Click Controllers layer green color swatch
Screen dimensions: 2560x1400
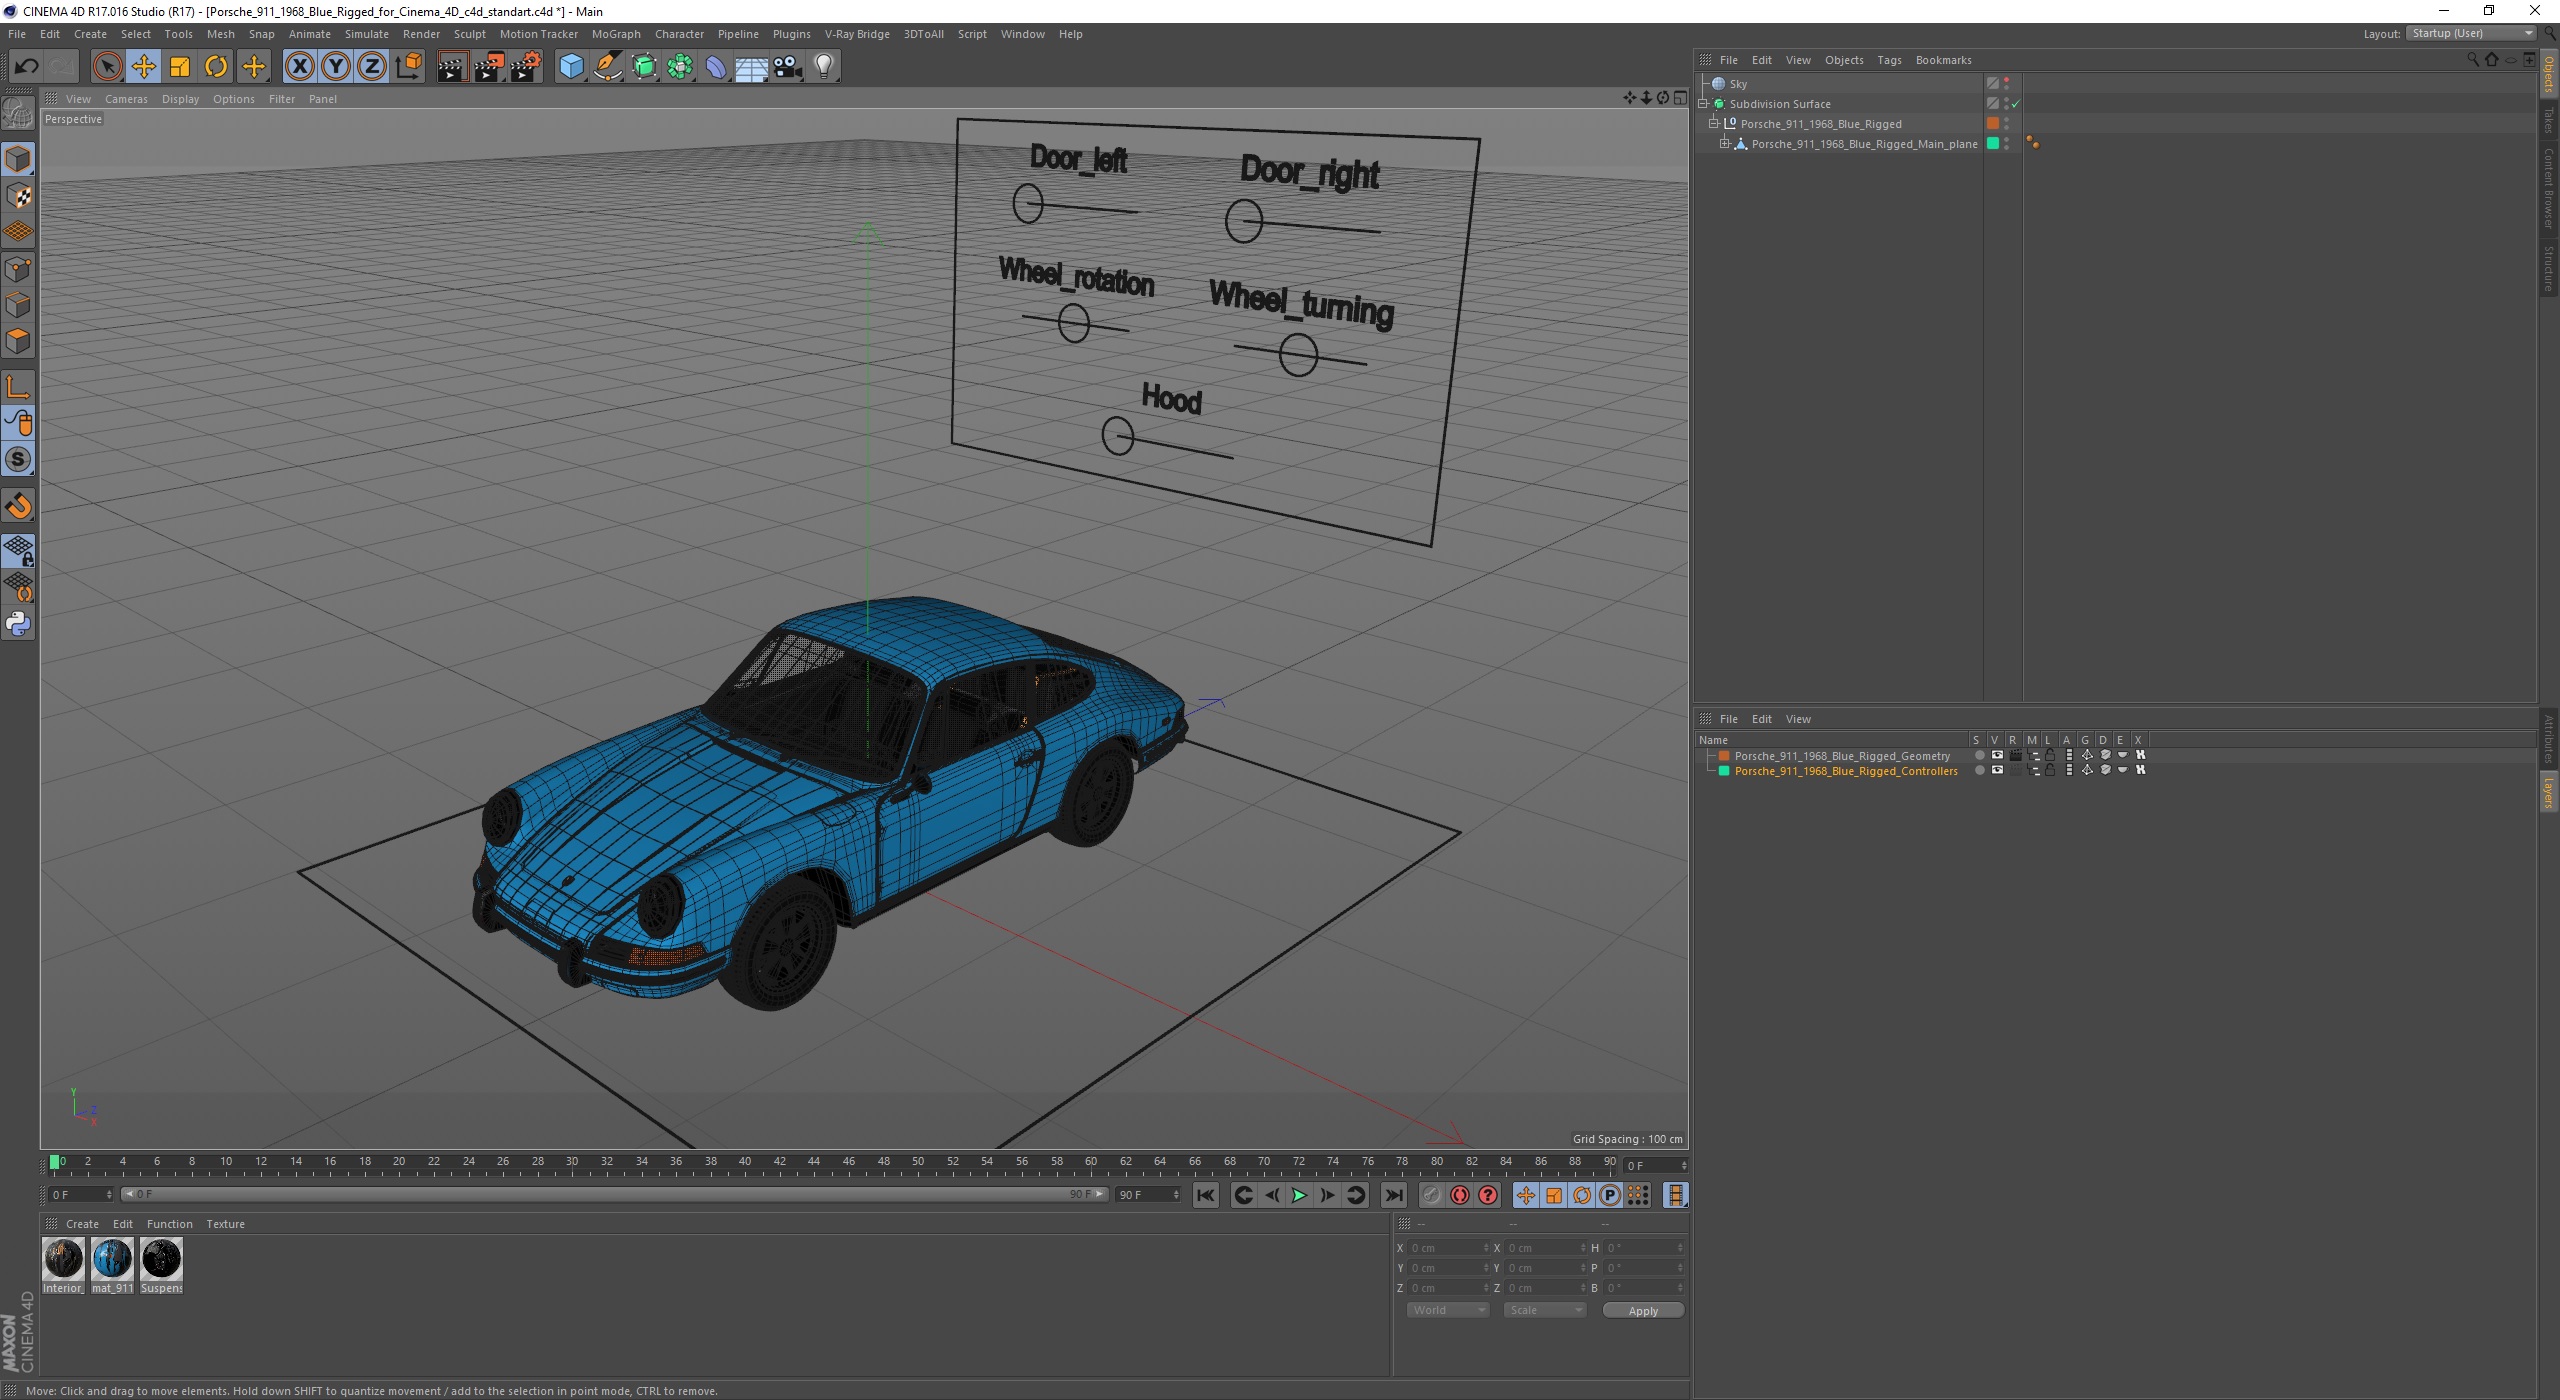[1724, 770]
